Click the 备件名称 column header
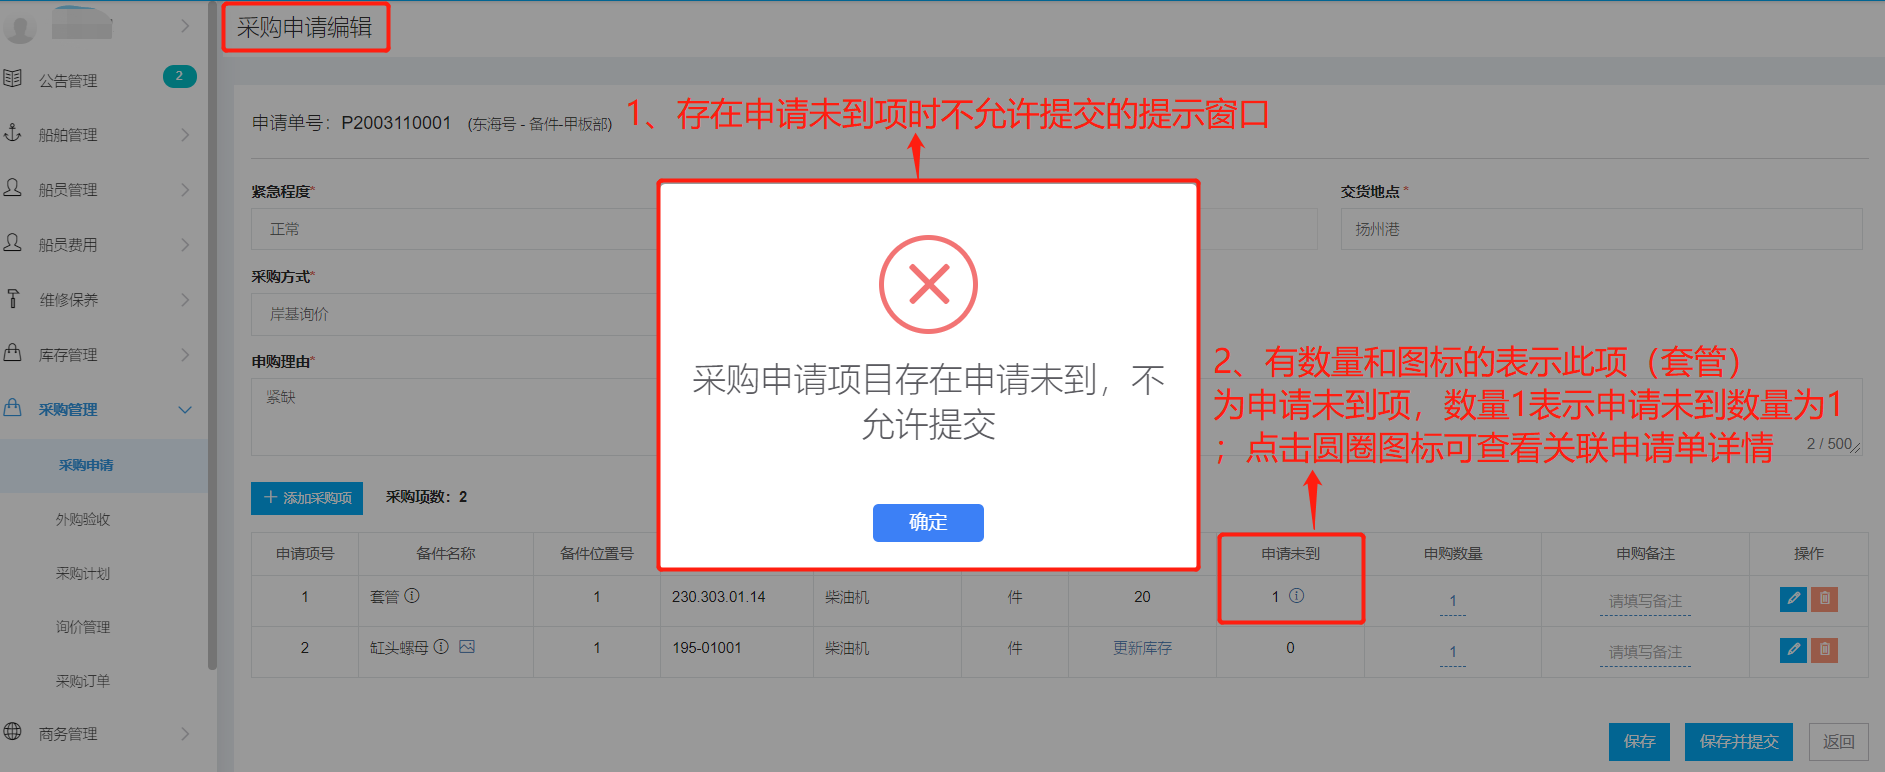 pos(446,554)
